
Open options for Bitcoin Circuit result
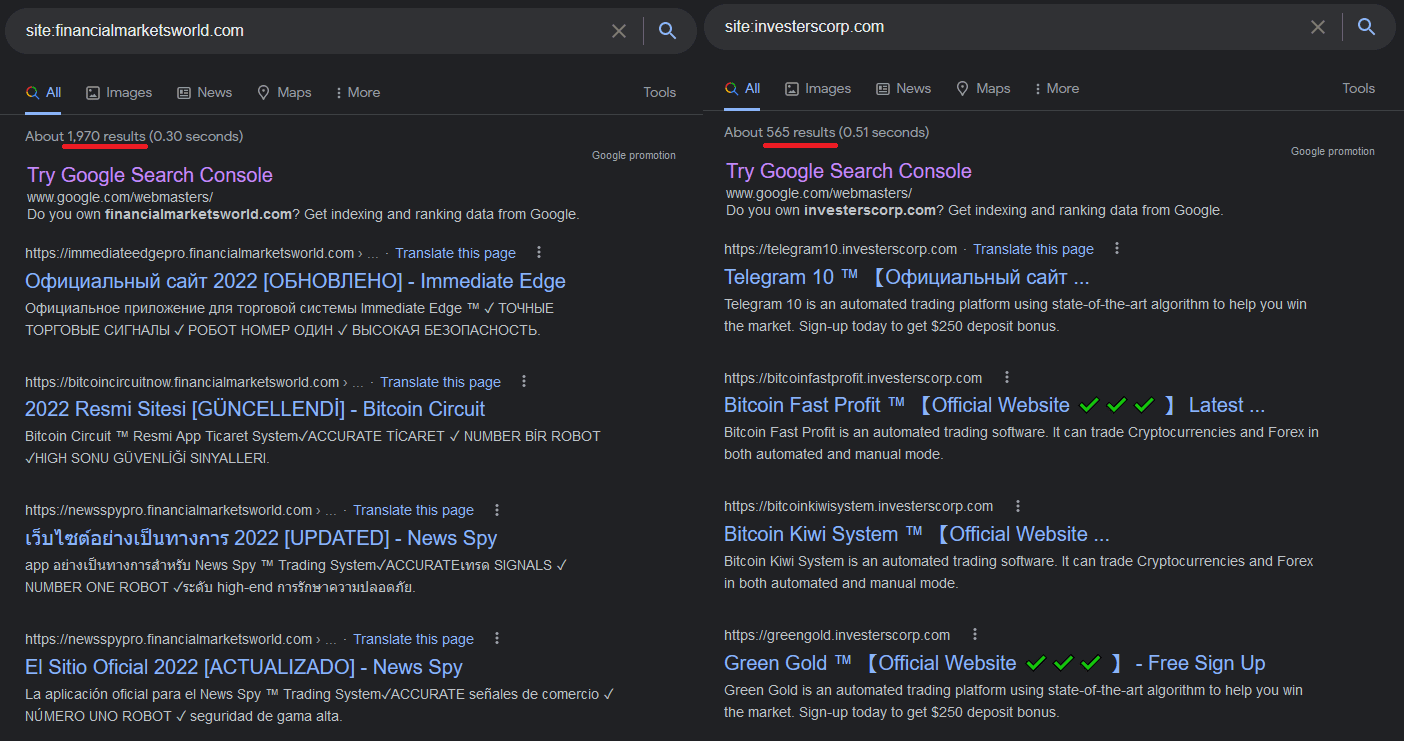(x=523, y=382)
